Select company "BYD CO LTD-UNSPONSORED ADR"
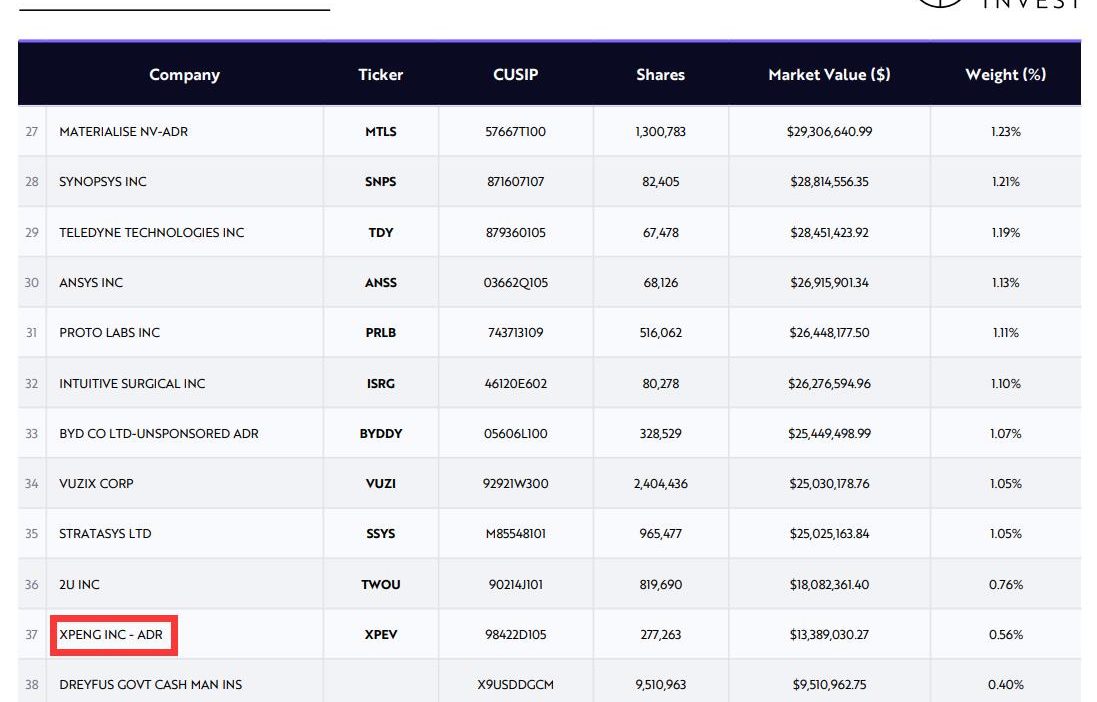The width and height of the screenshot is (1097, 702). point(159,434)
